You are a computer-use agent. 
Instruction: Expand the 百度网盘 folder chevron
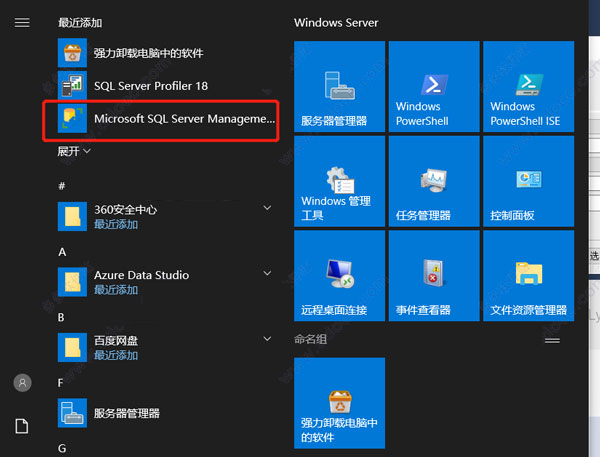coord(267,339)
